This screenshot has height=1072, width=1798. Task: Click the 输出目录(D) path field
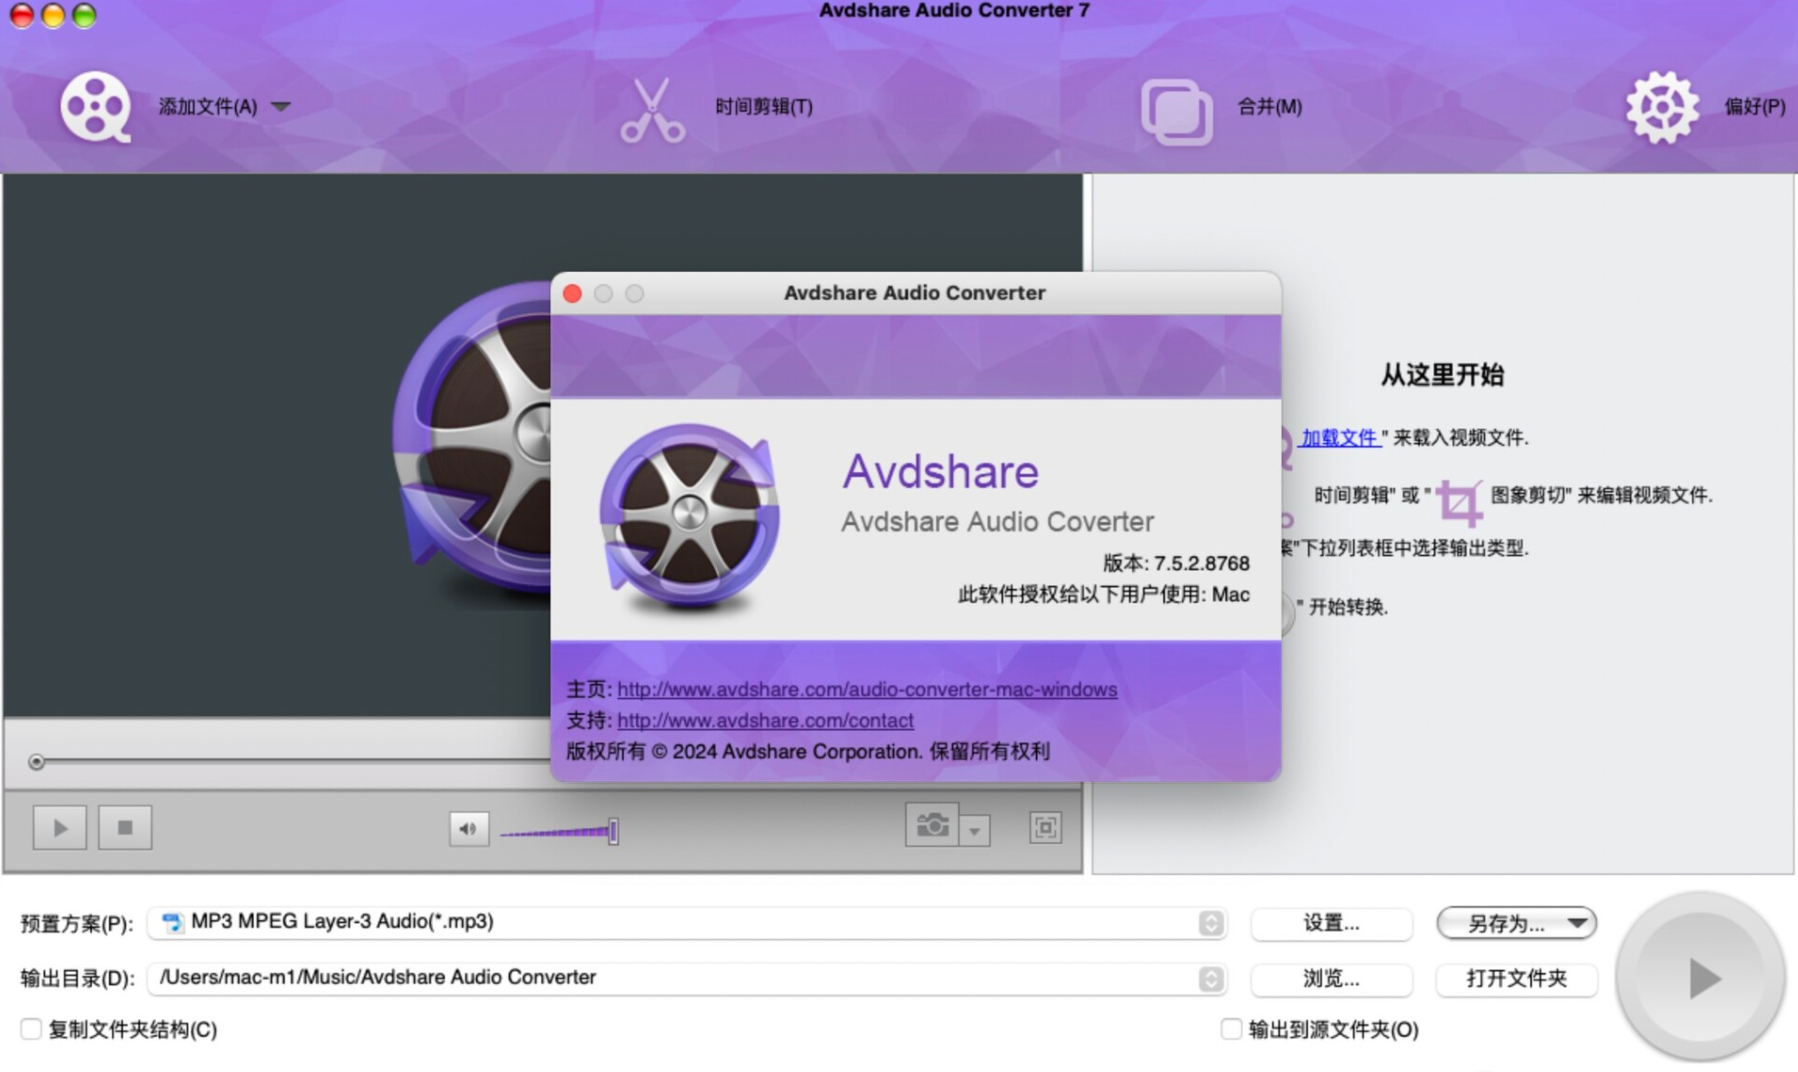click(x=687, y=978)
